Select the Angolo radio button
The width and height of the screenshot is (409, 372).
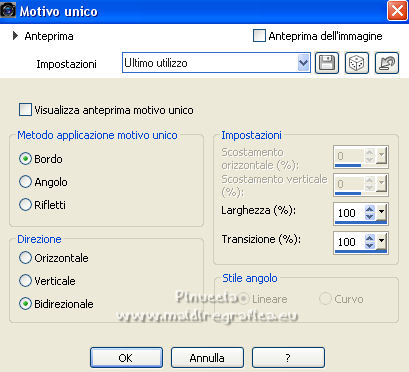pos(25,182)
